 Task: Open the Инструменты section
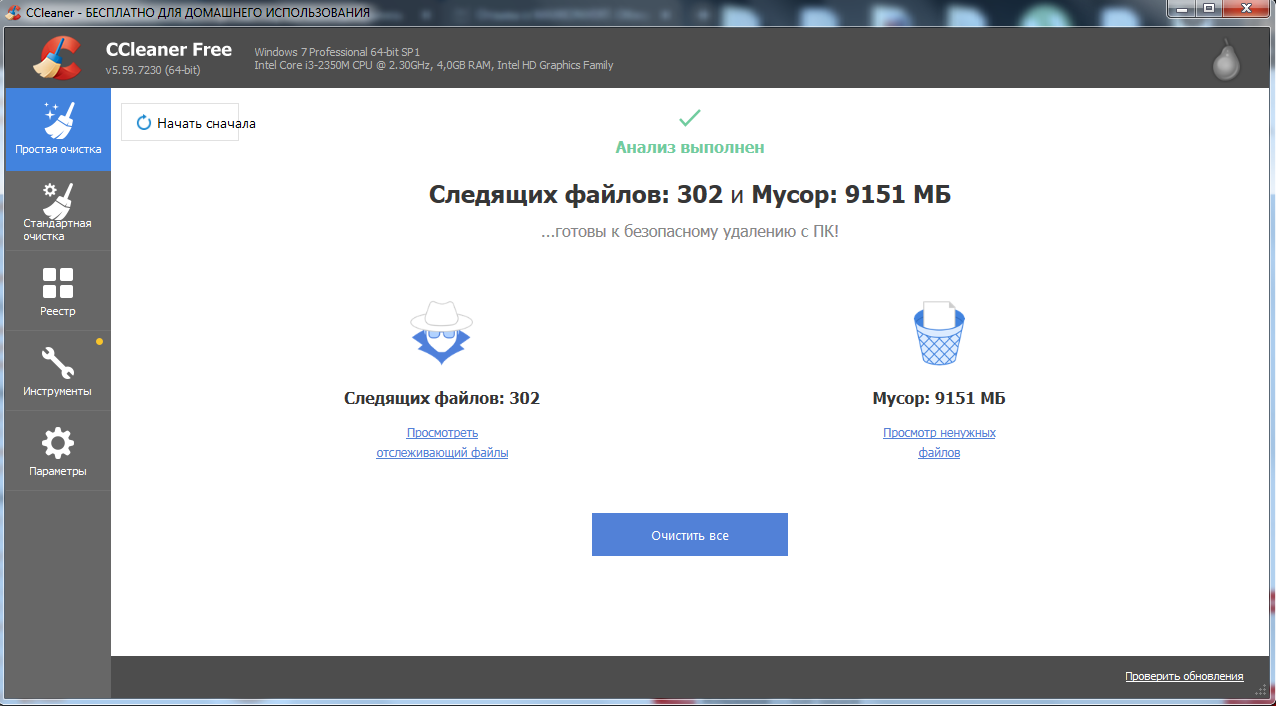click(58, 371)
